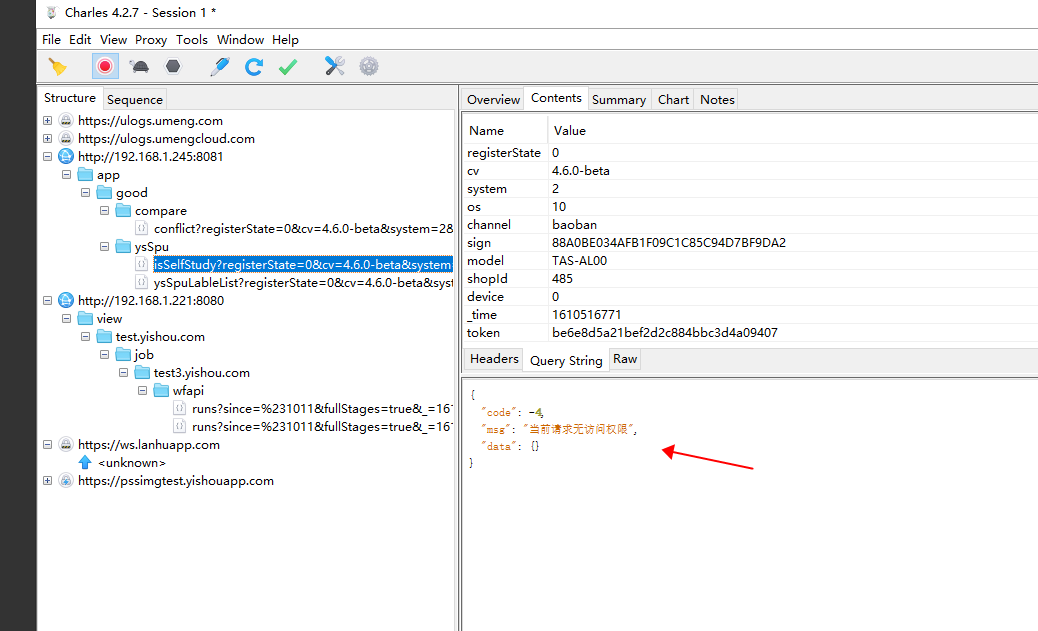Viewport: 1038px width, 631px height.
Task: Toggle the hexagon Breakpoints icon
Action: (x=173, y=66)
